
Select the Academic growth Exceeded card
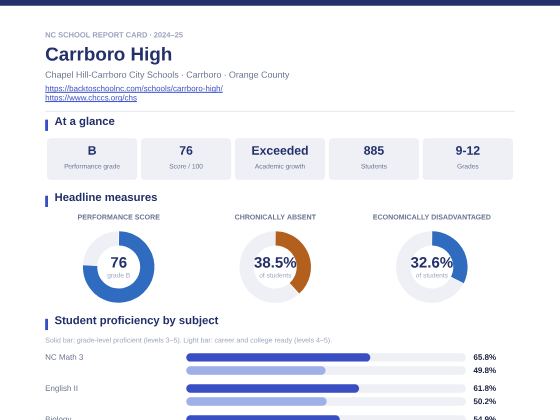click(280, 159)
